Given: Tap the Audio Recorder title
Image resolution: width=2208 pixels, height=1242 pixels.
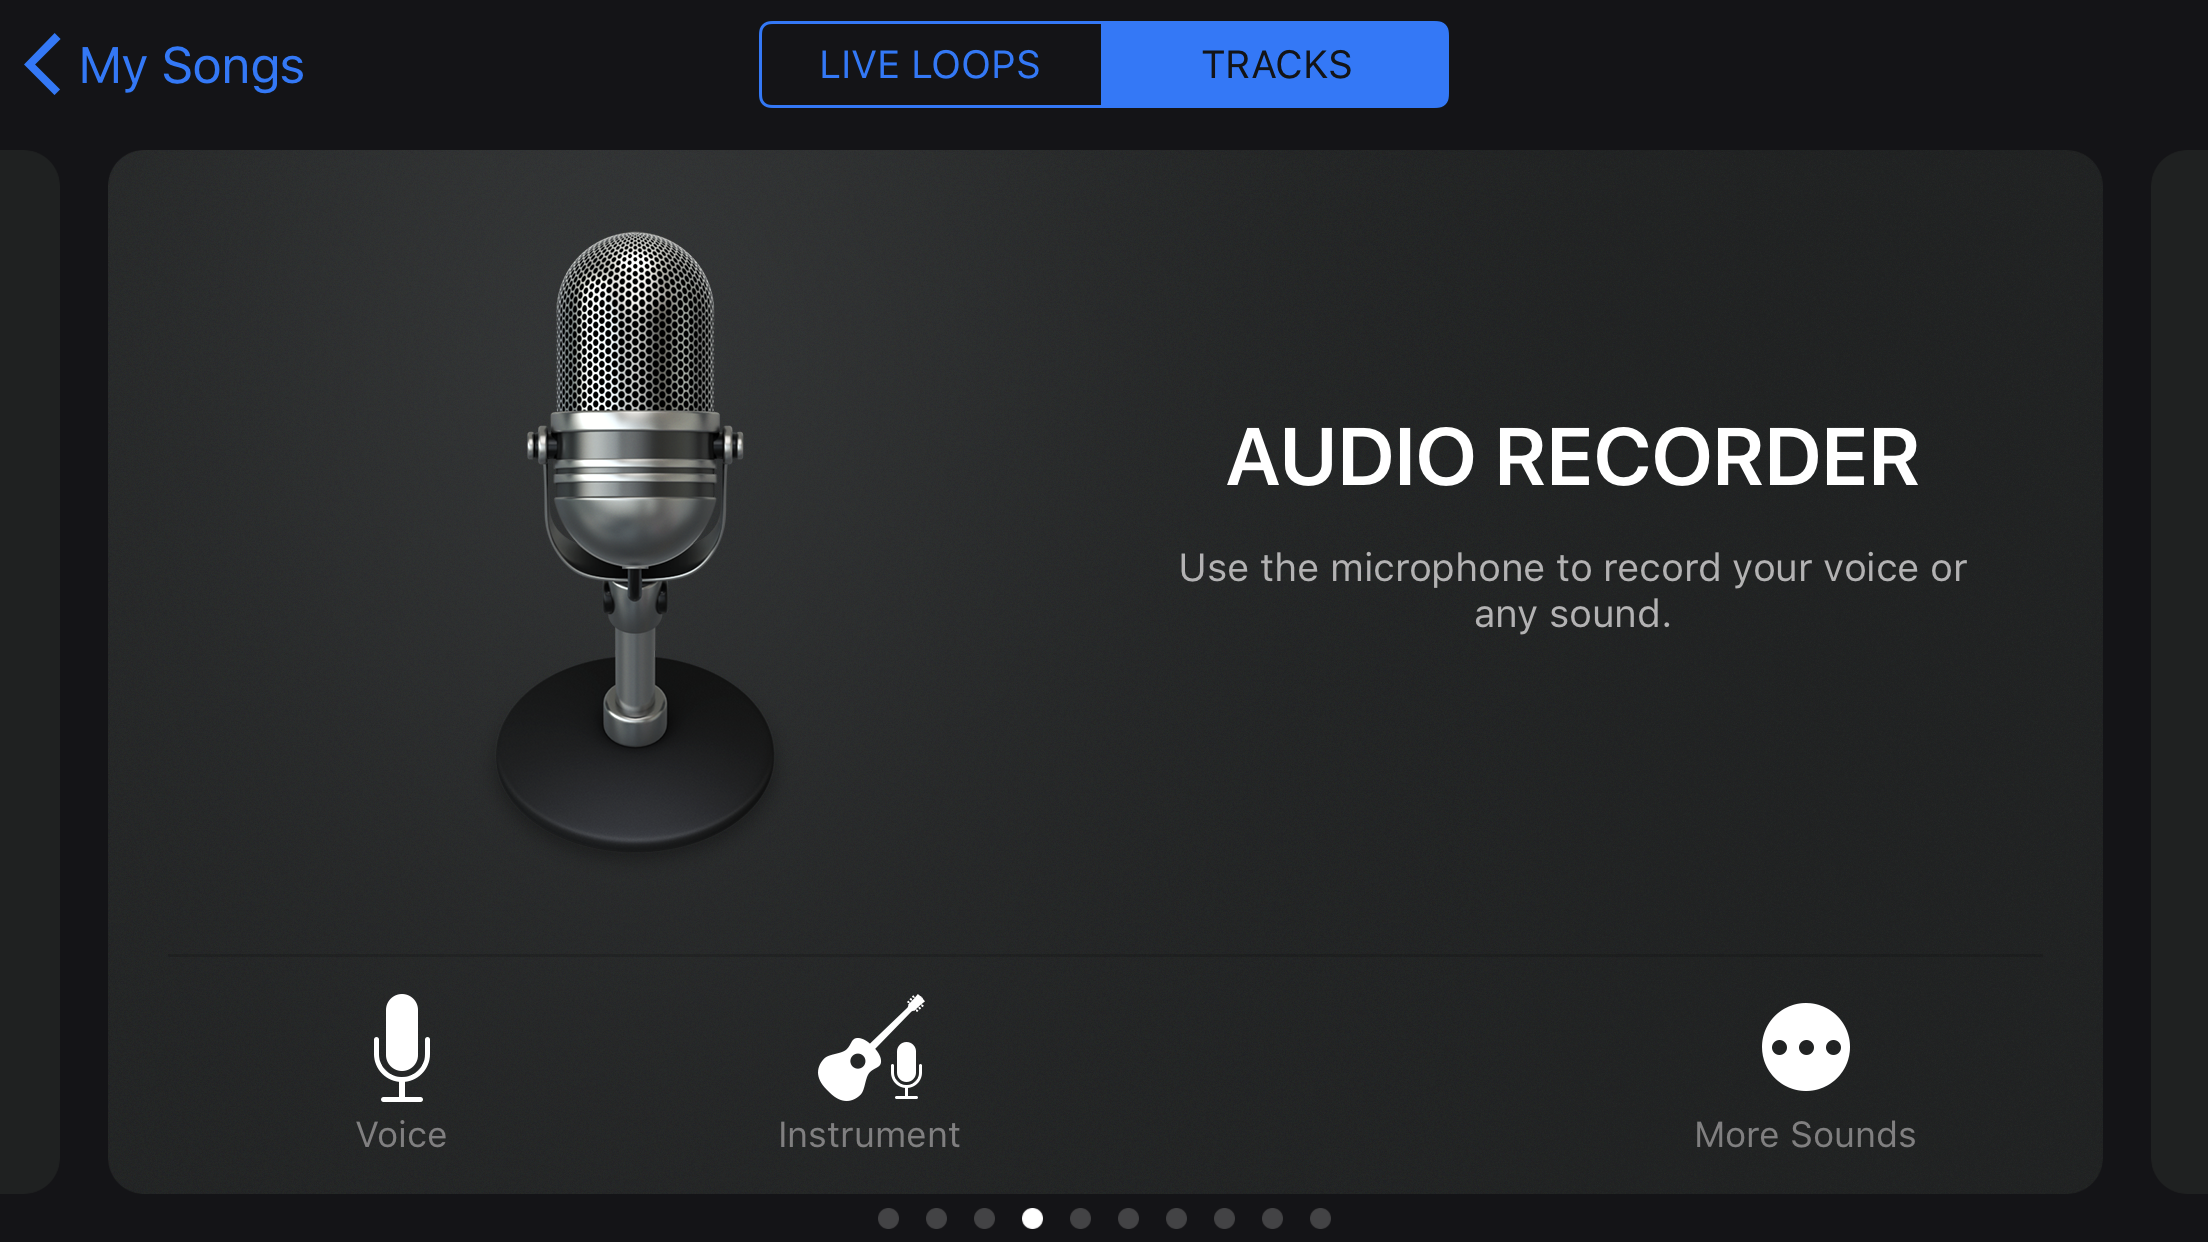Looking at the screenshot, I should click(x=1572, y=458).
